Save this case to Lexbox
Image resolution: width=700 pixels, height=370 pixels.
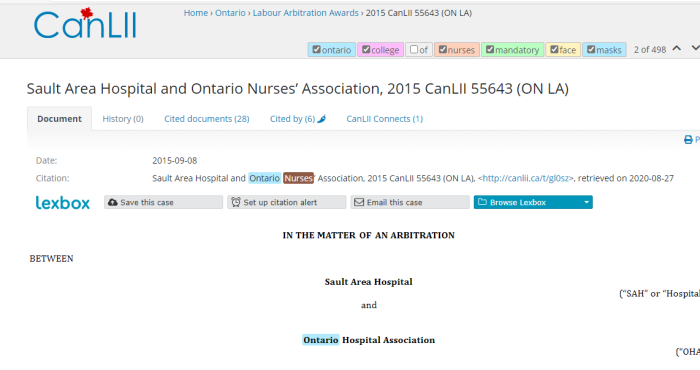pyautogui.click(x=163, y=202)
